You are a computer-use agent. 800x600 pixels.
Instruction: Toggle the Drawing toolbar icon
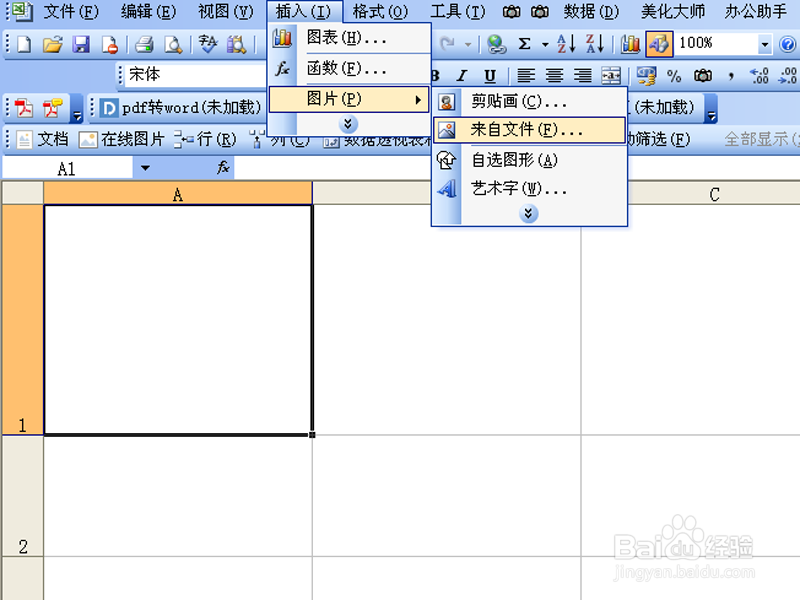point(659,44)
